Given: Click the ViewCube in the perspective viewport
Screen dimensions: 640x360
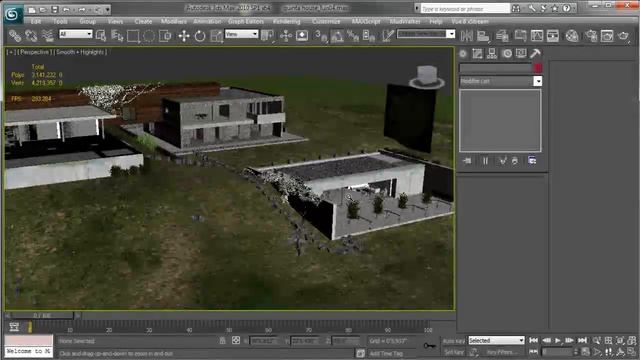Looking at the screenshot, I should (427, 77).
